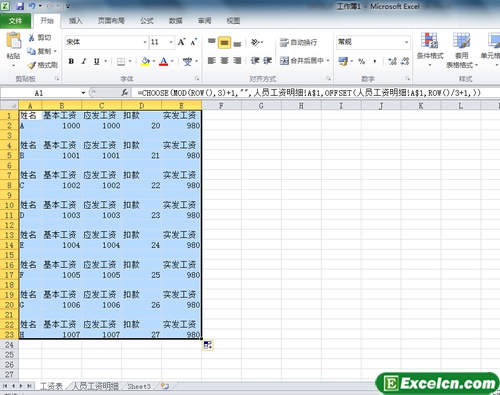Toggle Bold formatting

click(71, 61)
